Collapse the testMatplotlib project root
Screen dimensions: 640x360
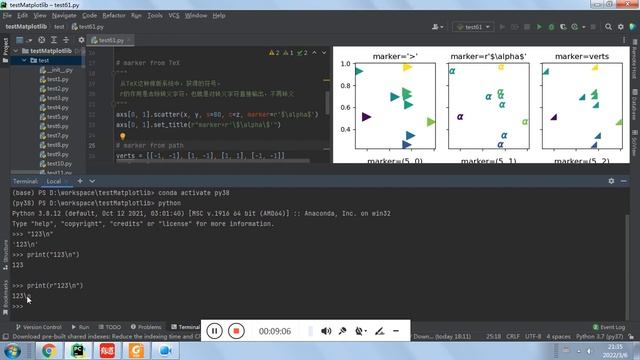[x=16, y=51]
